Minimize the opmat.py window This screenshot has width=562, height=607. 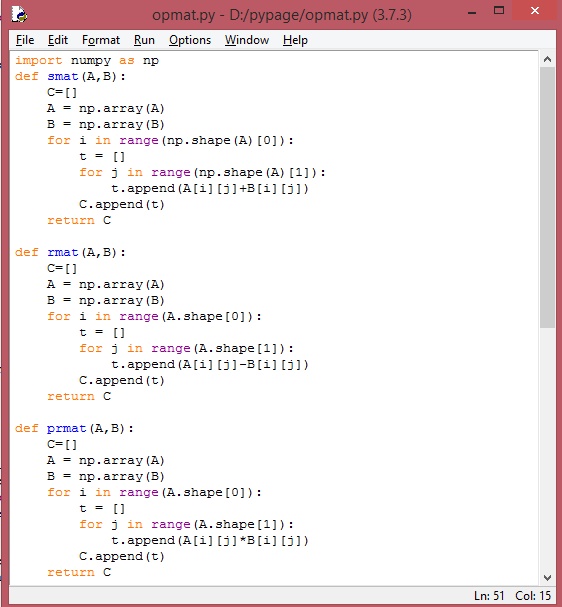(x=472, y=13)
